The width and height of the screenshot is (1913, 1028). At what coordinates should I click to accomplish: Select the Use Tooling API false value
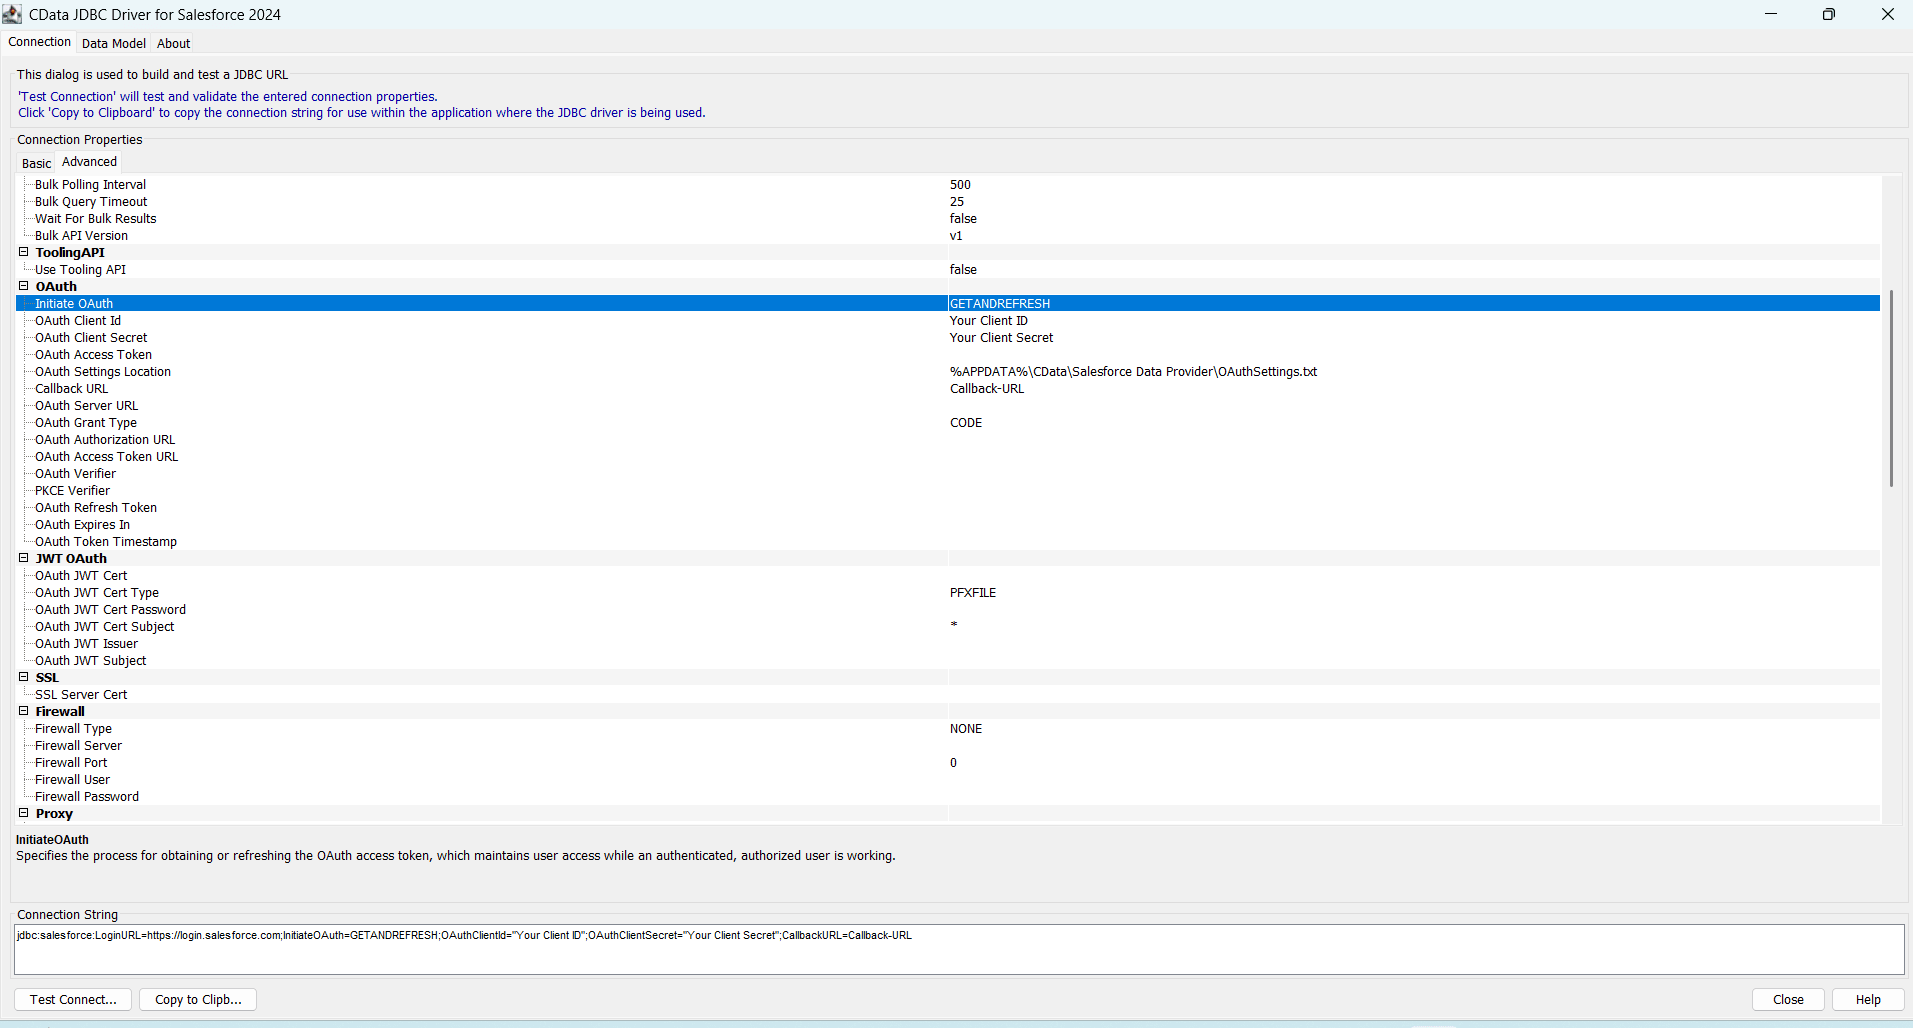tap(963, 270)
